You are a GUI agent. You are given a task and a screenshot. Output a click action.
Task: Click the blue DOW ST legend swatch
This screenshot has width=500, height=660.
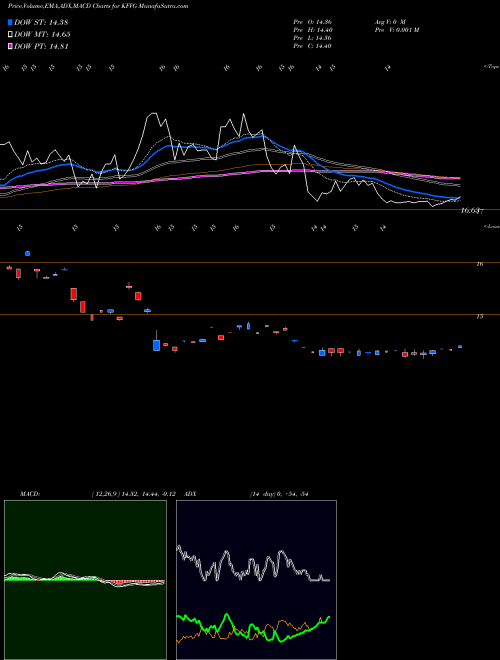10,22
